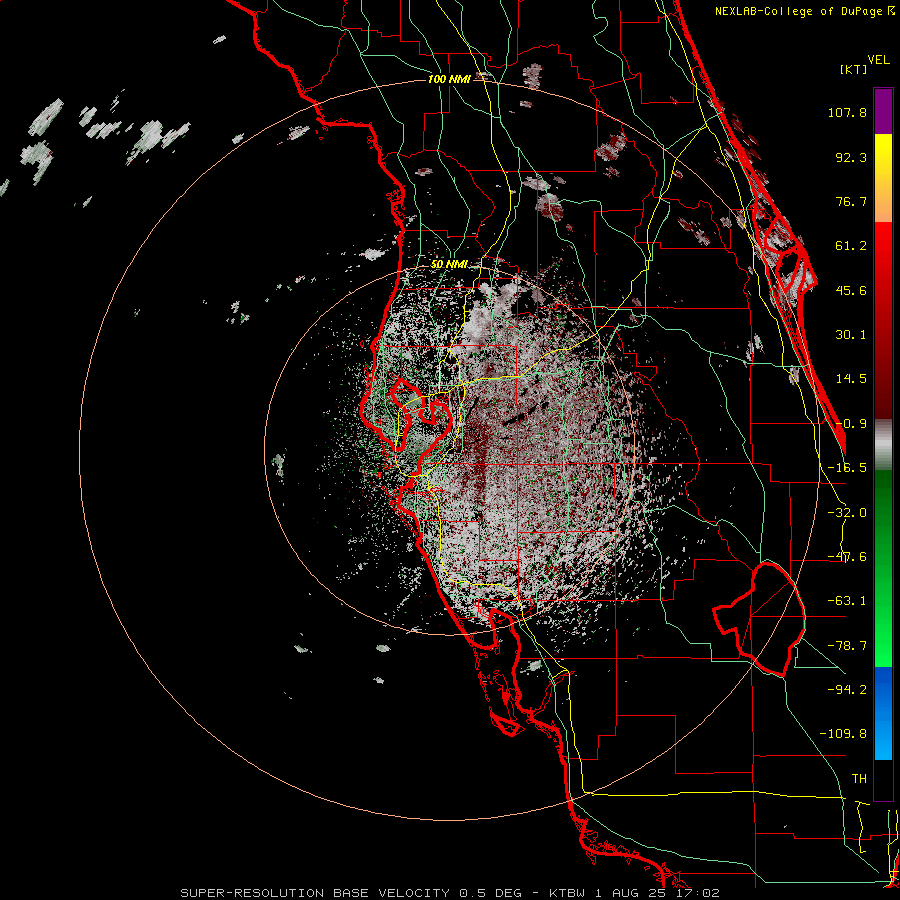Click the 100 NMI range ring label
Viewport: 900px width, 900px height.
click(x=449, y=79)
